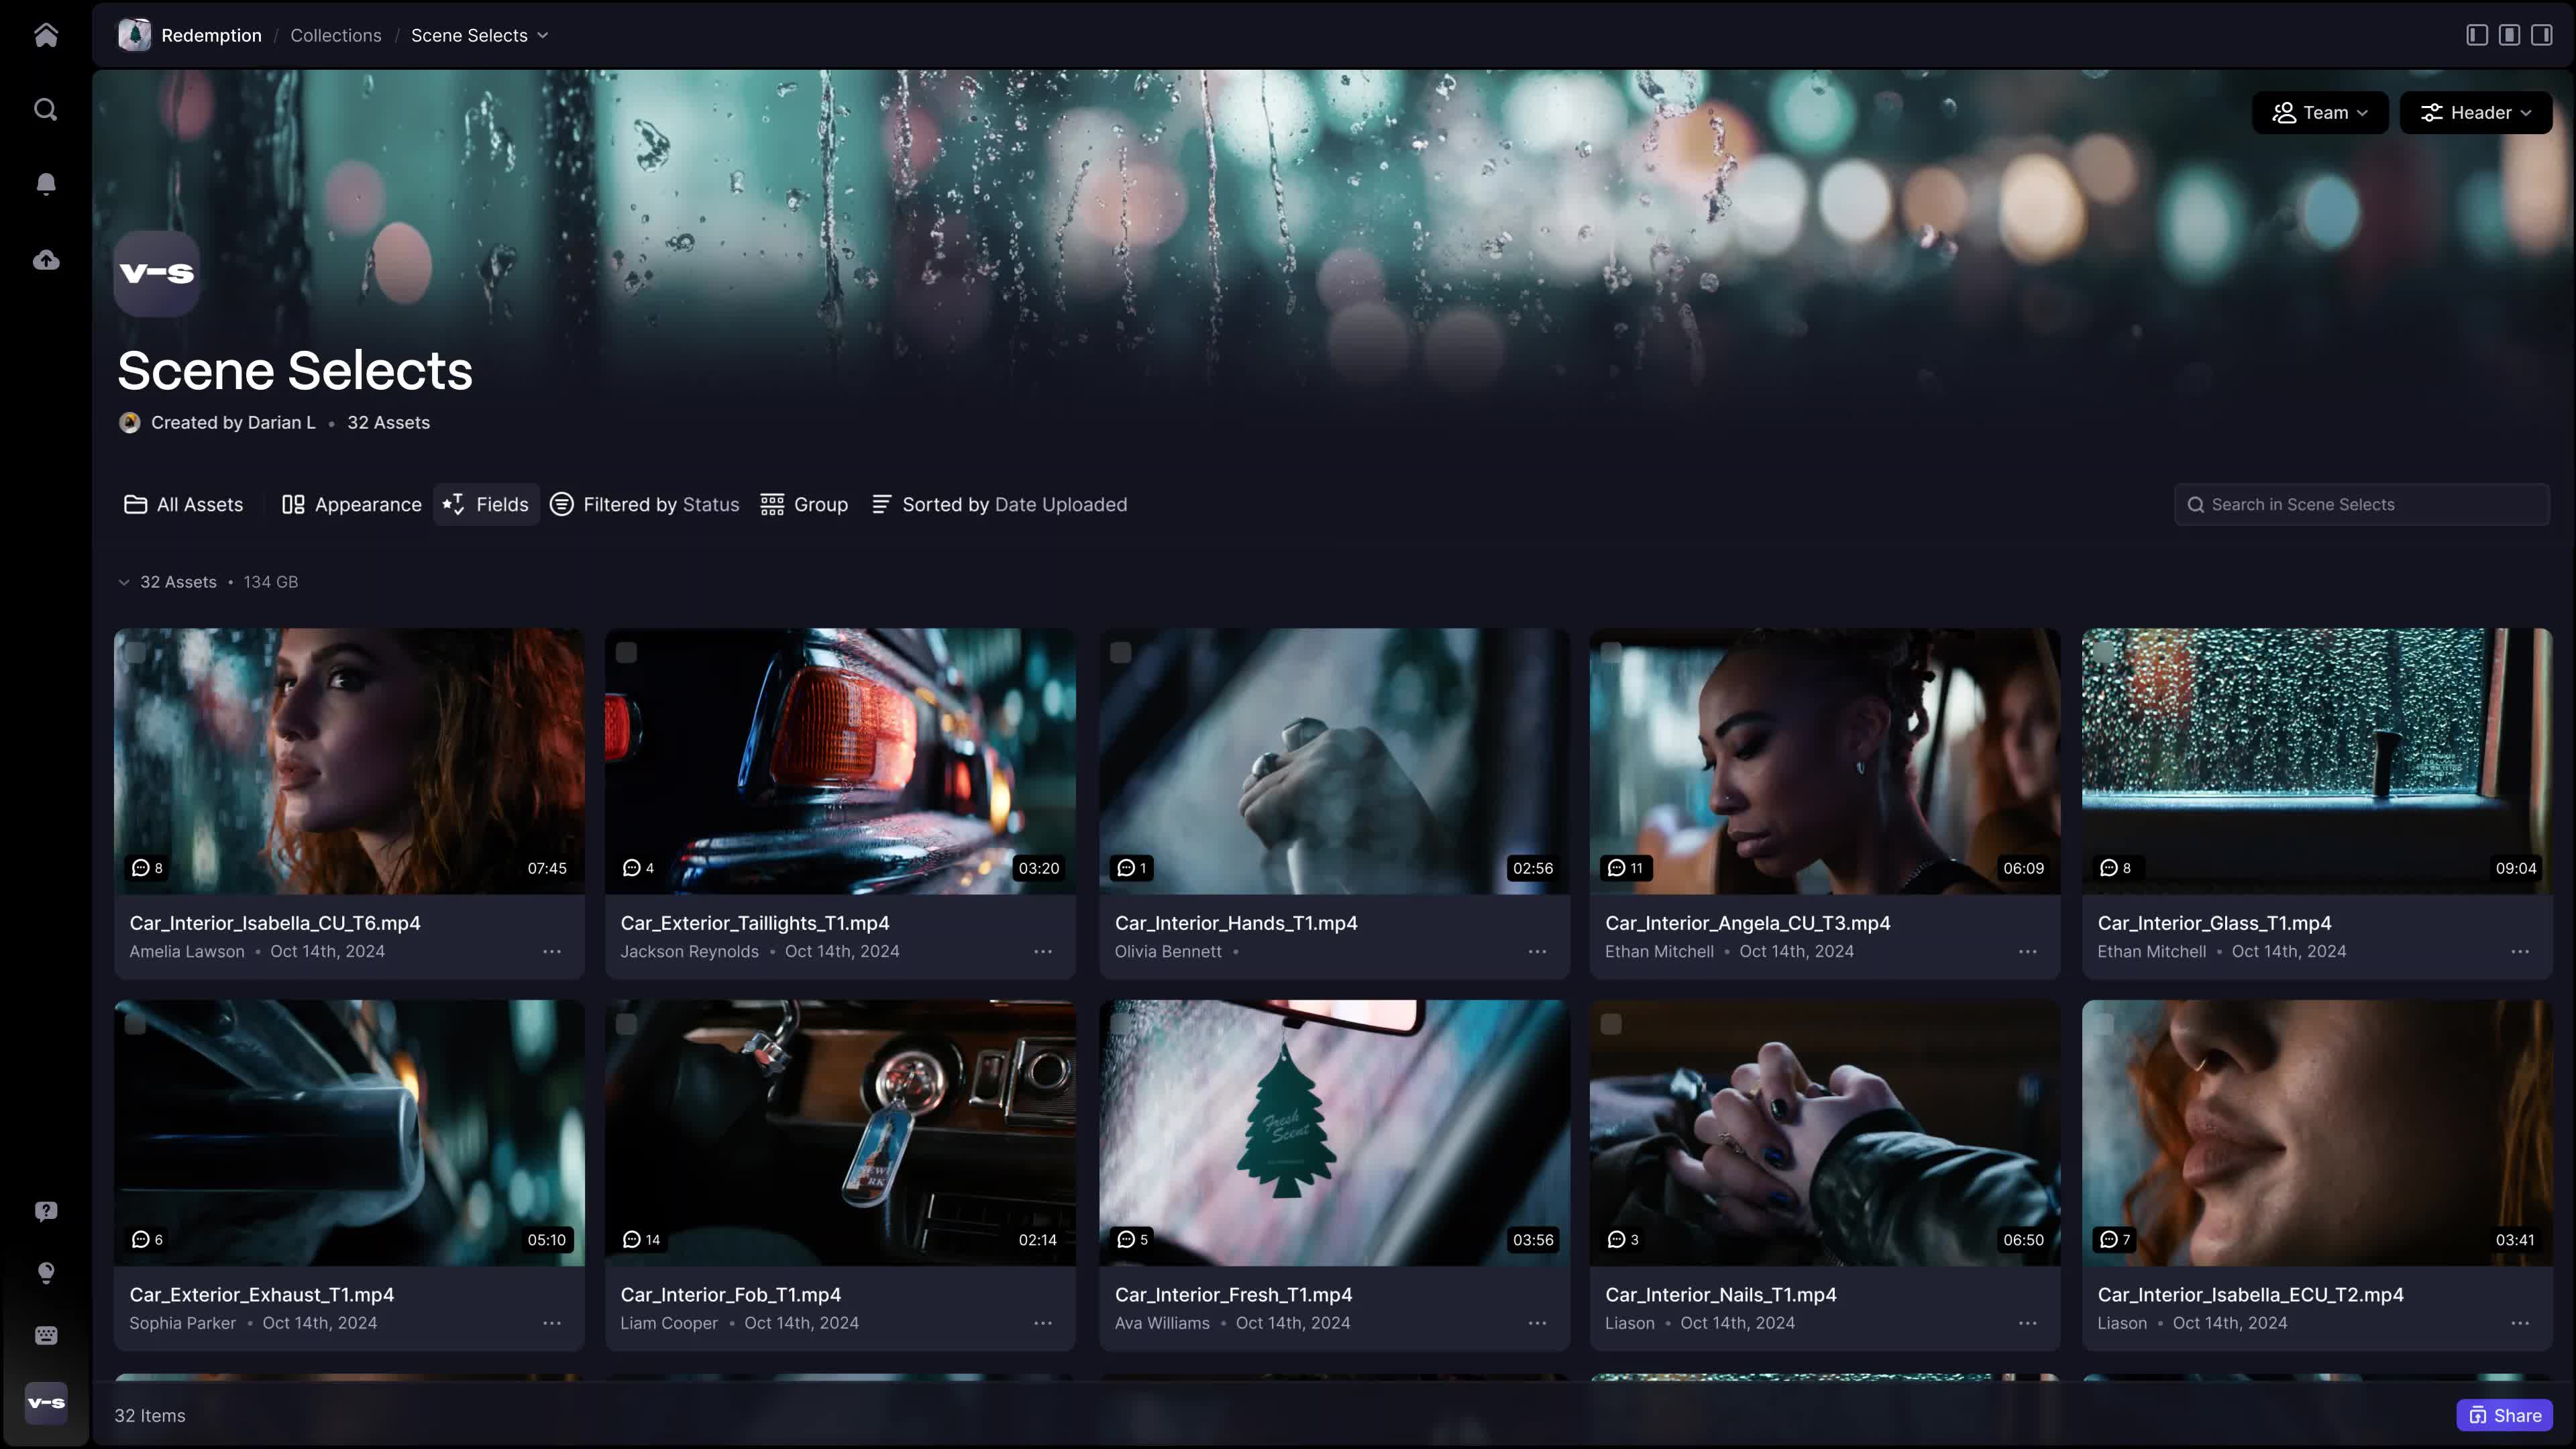This screenshot has width=2576, height=1449.
Task: Toggle the right panel layout icon
Action: pos(2541,35)
